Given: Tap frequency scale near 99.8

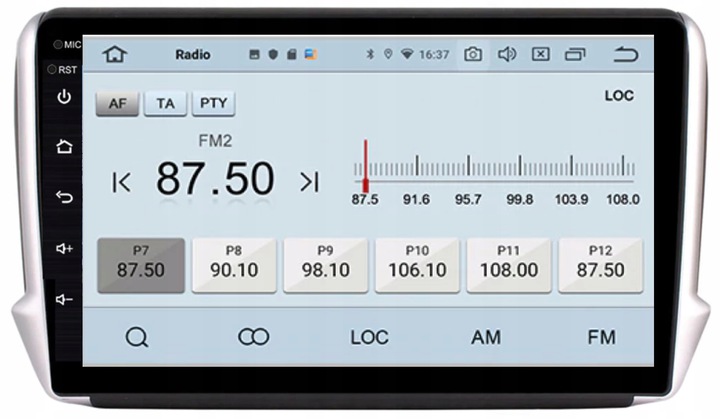Looking at the screenshot, I should (x=520, y=170).
